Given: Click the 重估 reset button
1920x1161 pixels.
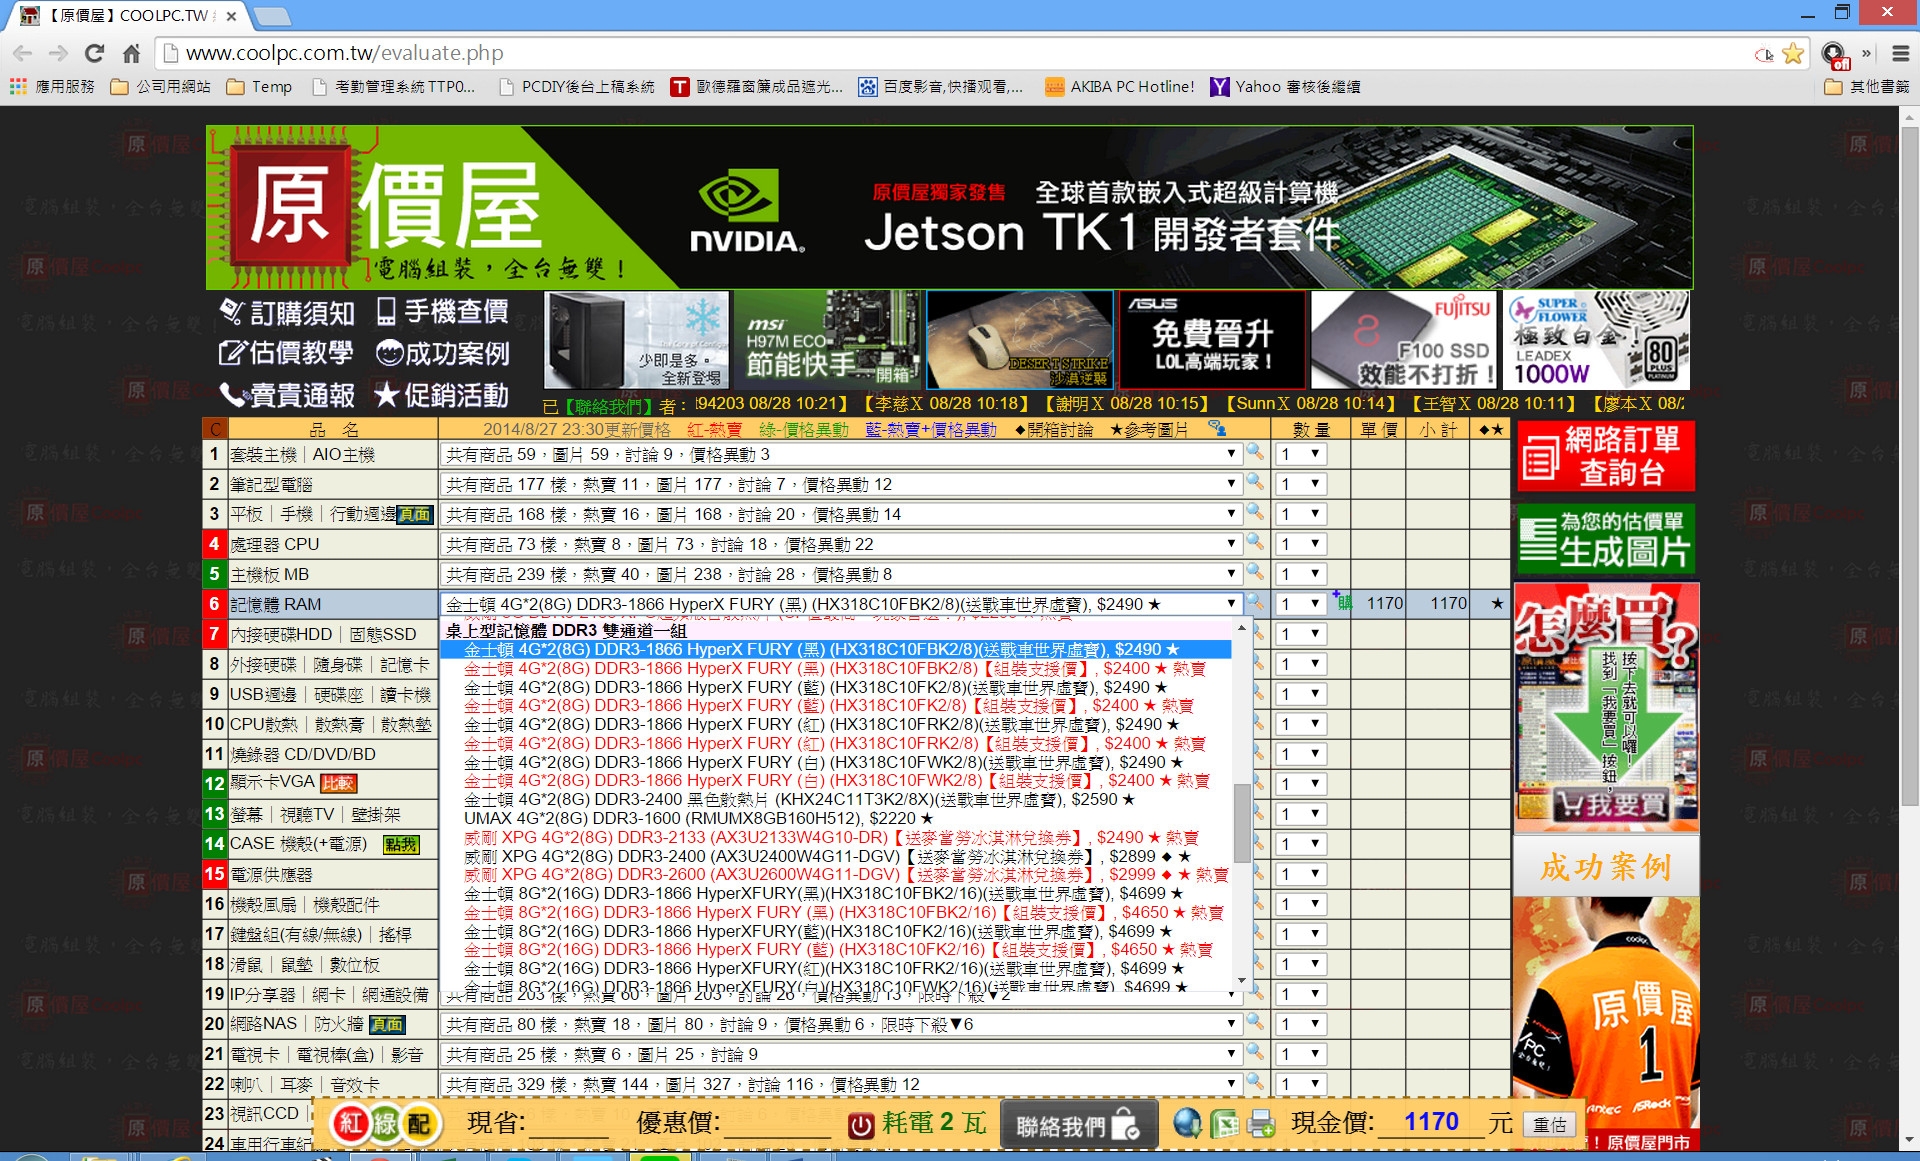Looking at the screenshot, I should (x=1550, y=1125).
